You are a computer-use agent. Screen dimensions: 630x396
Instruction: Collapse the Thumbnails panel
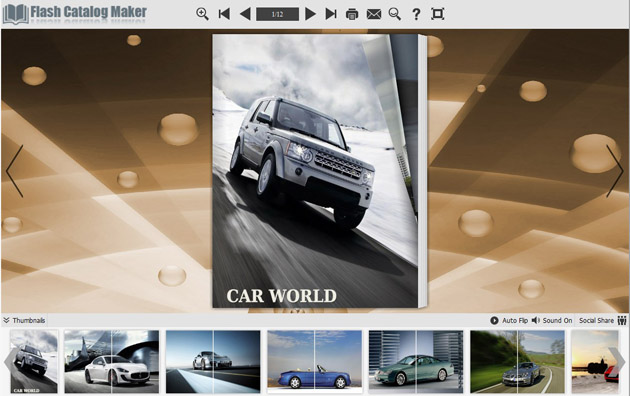(x=24, y=320)
